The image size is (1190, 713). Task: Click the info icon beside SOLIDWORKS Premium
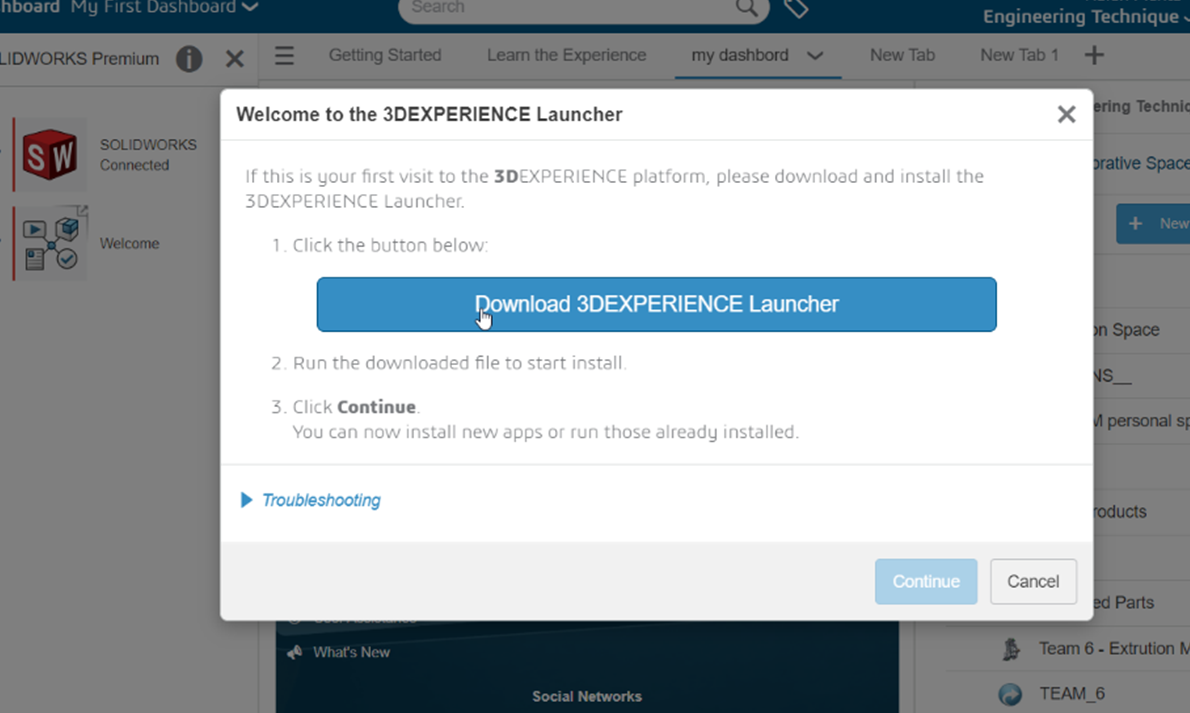pos(189,59)
